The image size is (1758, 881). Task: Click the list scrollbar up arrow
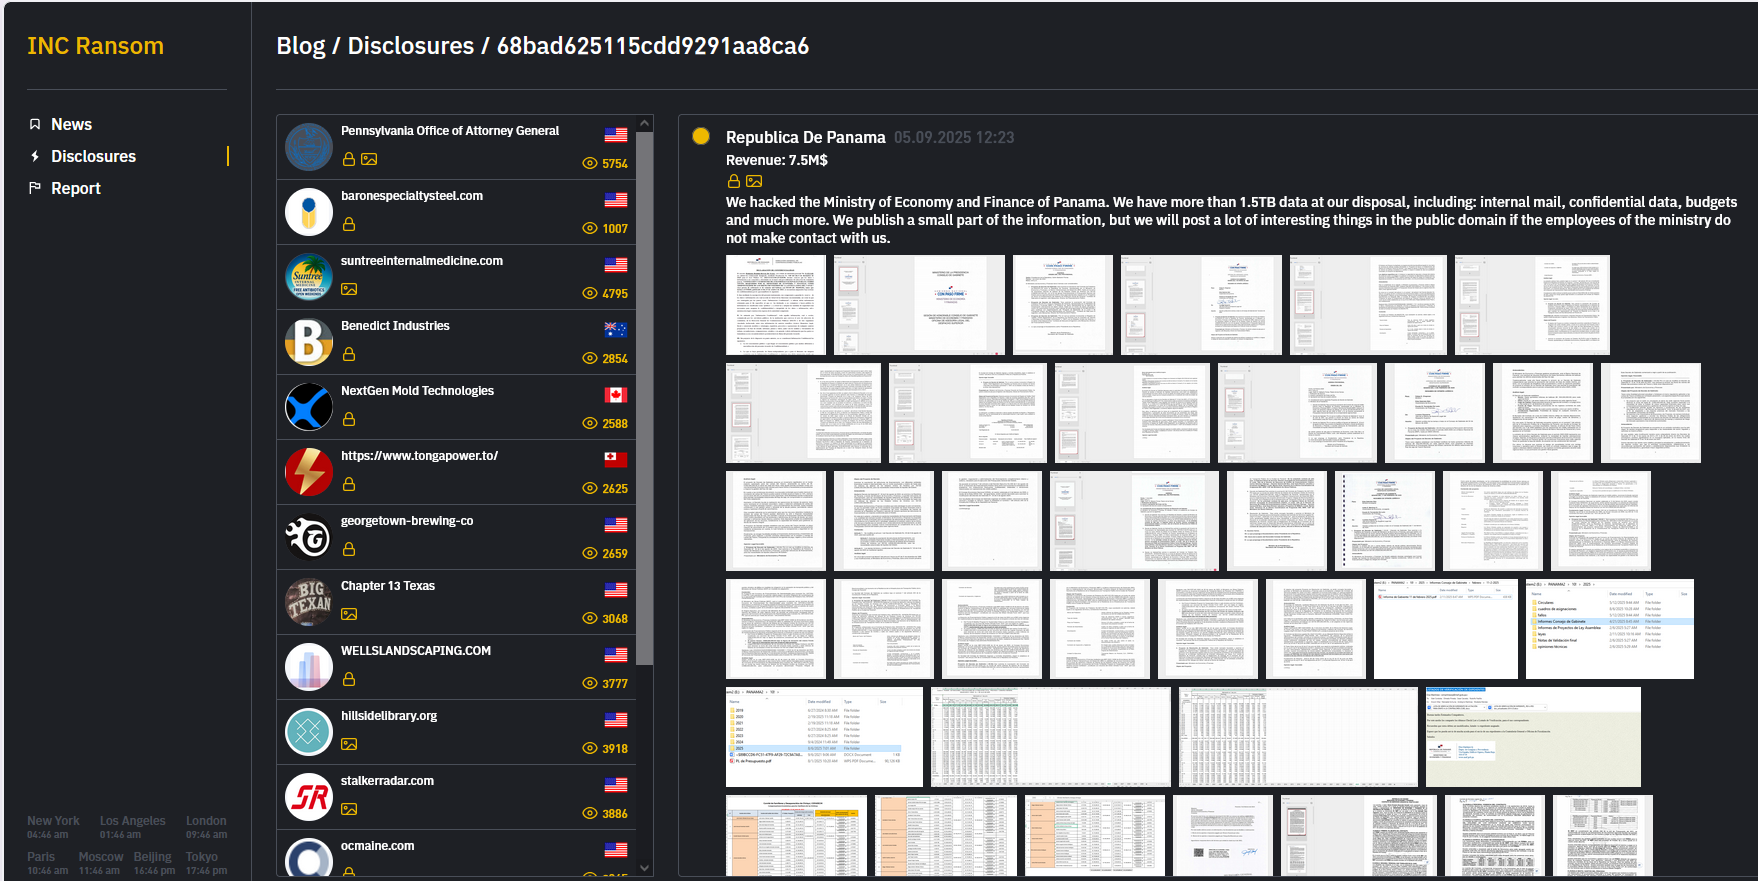645,124
